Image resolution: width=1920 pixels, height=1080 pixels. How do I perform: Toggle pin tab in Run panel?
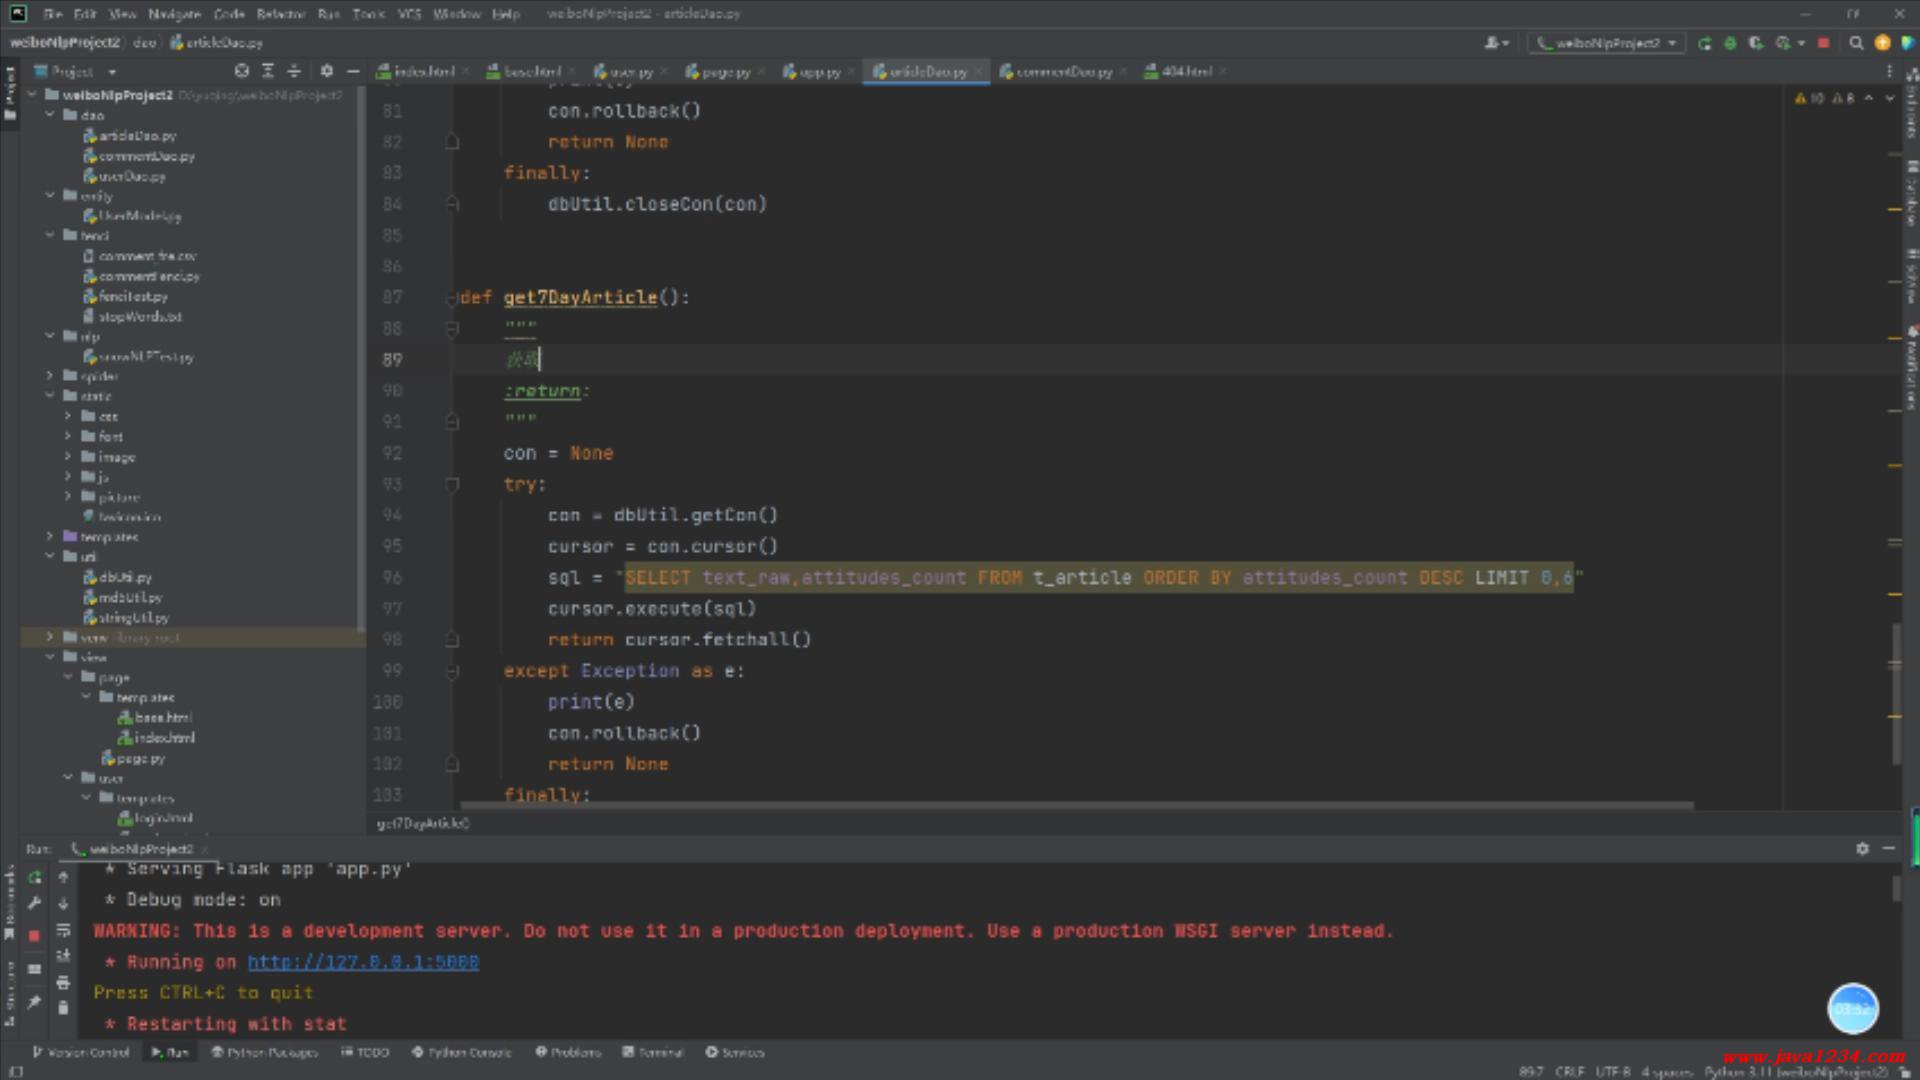pyautogui.click(x=34, y=1002)
